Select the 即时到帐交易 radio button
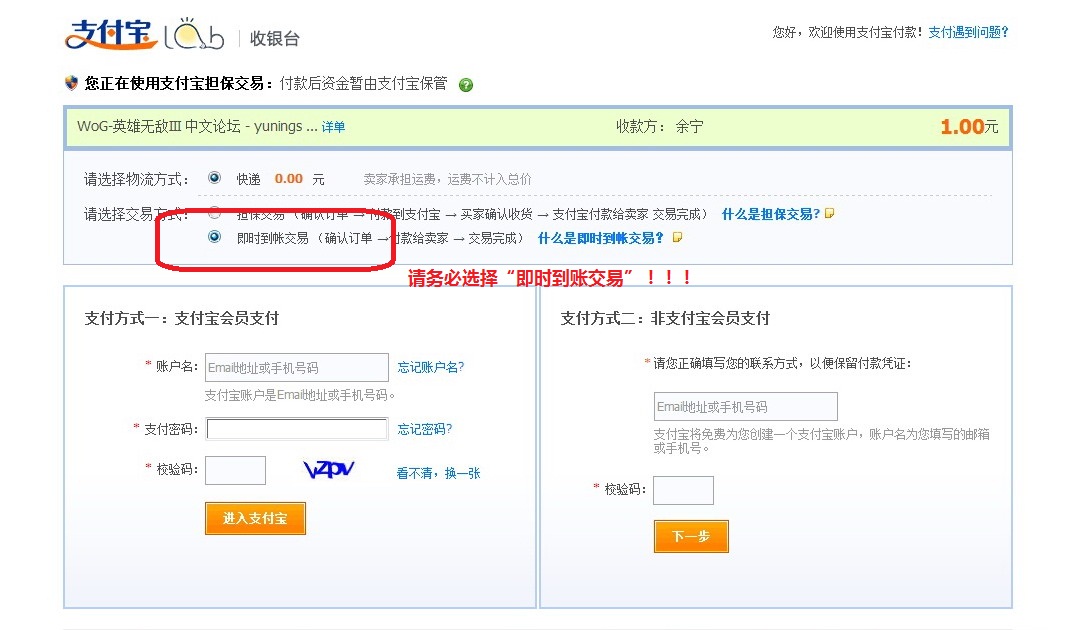 (215, 237)
